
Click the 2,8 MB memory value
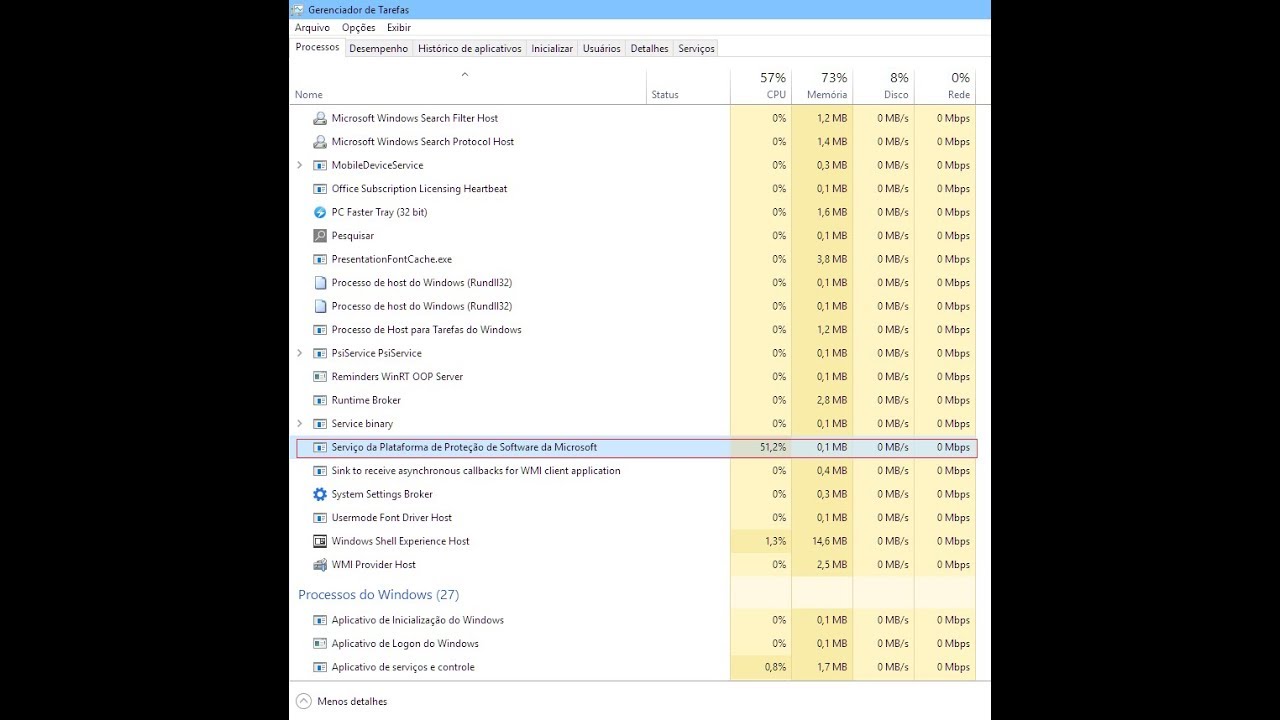(x=833, y=400)
